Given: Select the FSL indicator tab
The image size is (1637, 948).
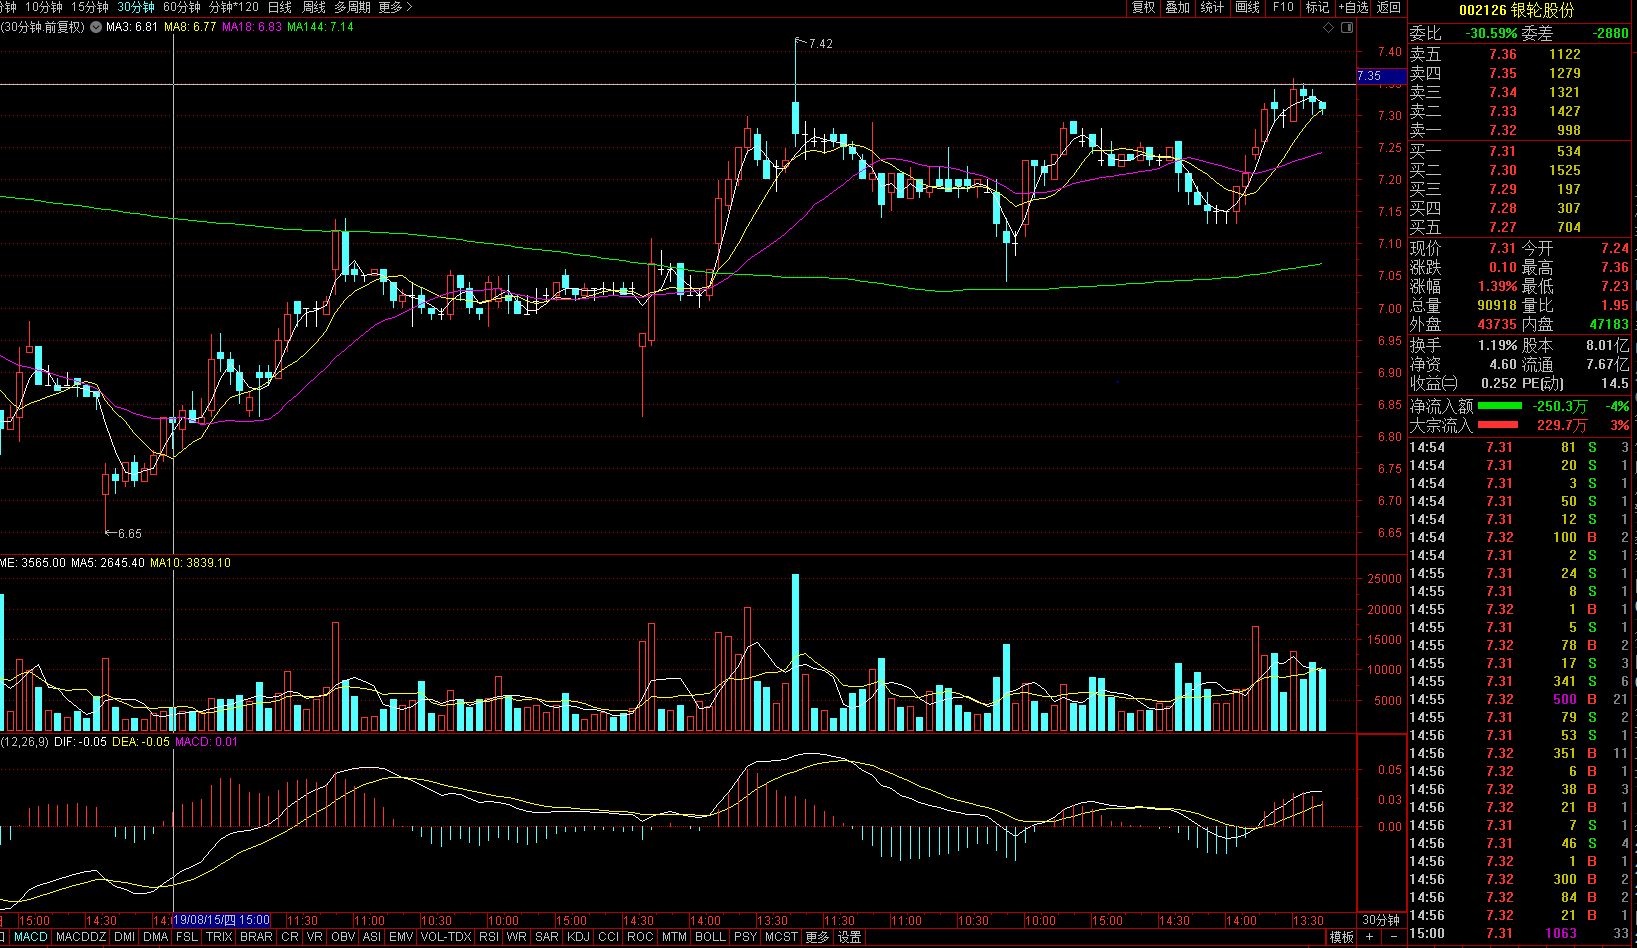Looking at the screenshot, I should point(187,937).
